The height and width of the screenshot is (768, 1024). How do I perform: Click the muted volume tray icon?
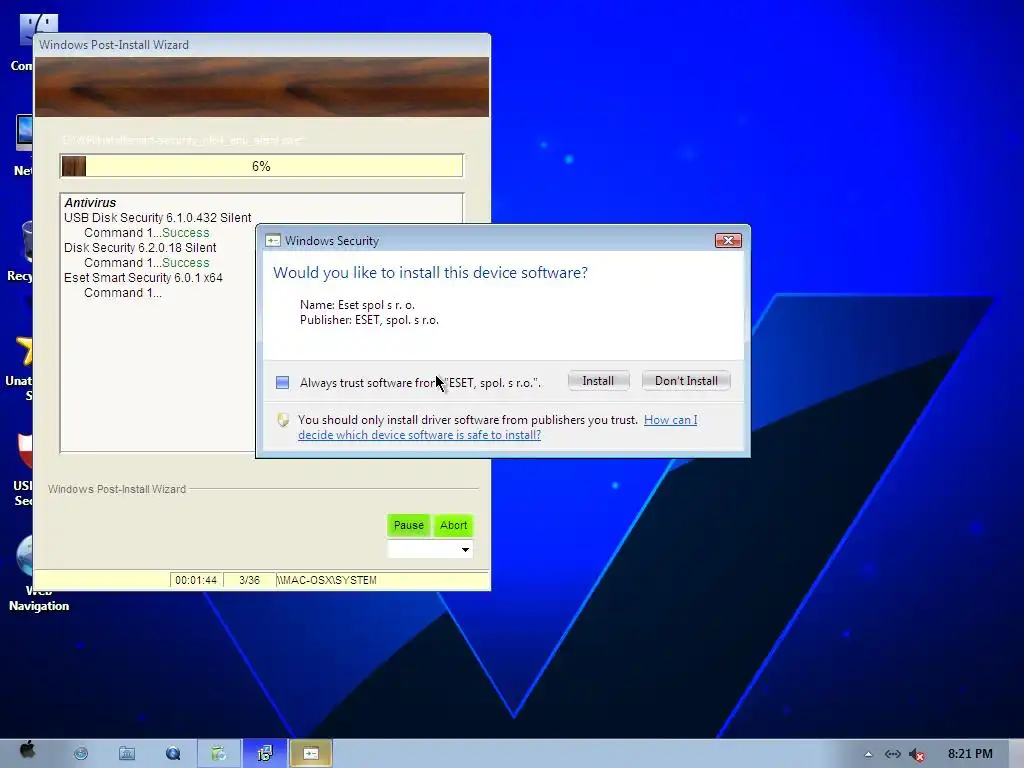point(917,755)
